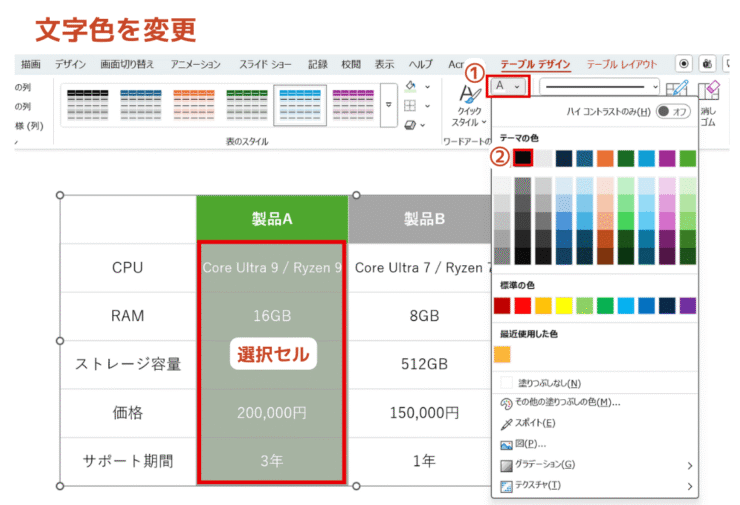The image size is (740, 505).
Task: Open the アニメーション ribbon tab
Action: click(196, 63)
